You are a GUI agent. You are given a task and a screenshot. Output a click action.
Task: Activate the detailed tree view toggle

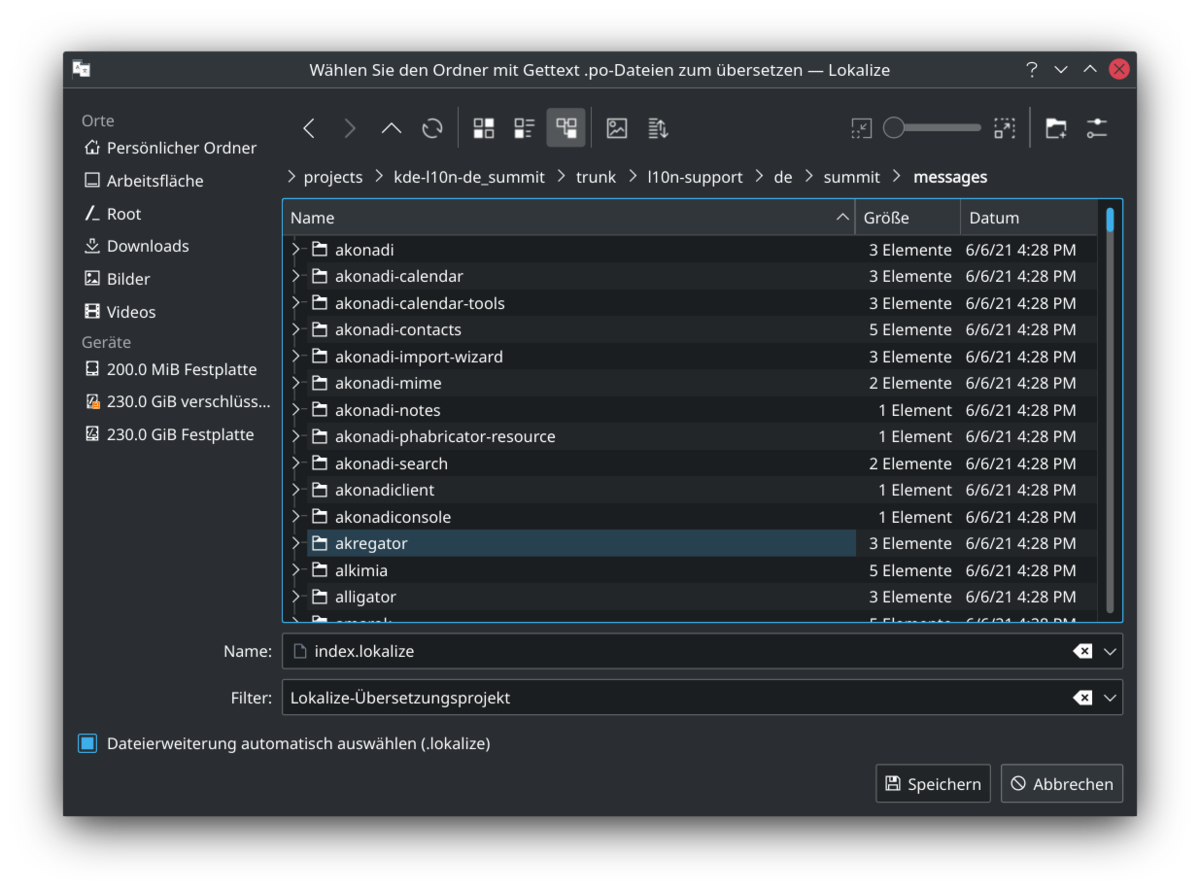click(x=566, y=128)
